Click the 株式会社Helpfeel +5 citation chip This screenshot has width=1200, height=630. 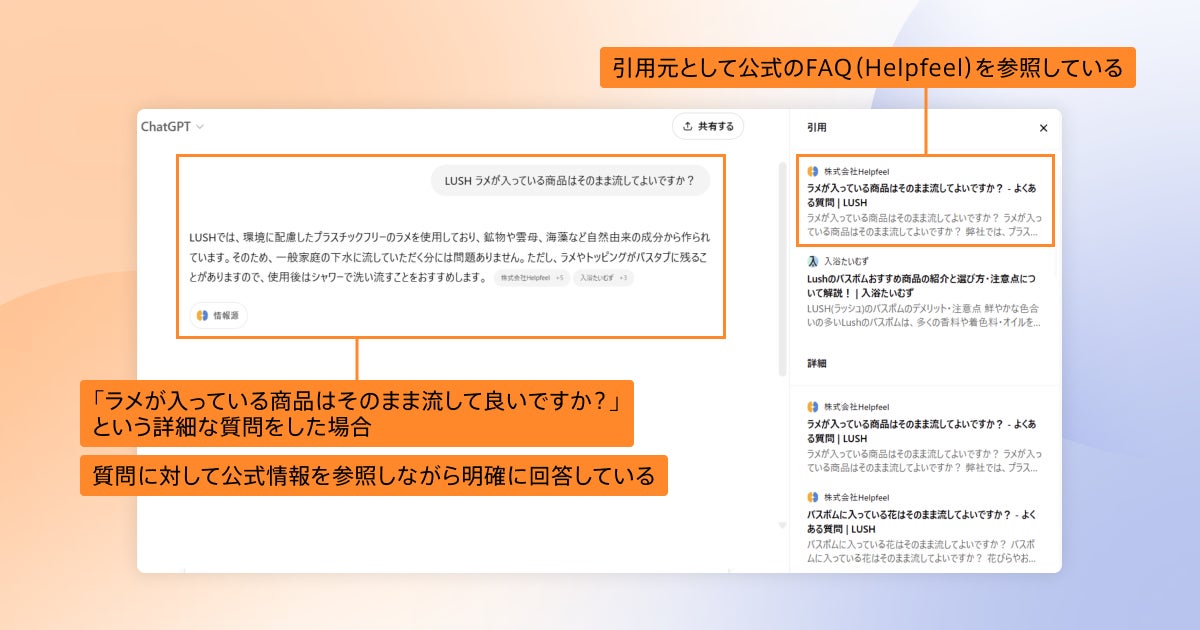point(532,278)
